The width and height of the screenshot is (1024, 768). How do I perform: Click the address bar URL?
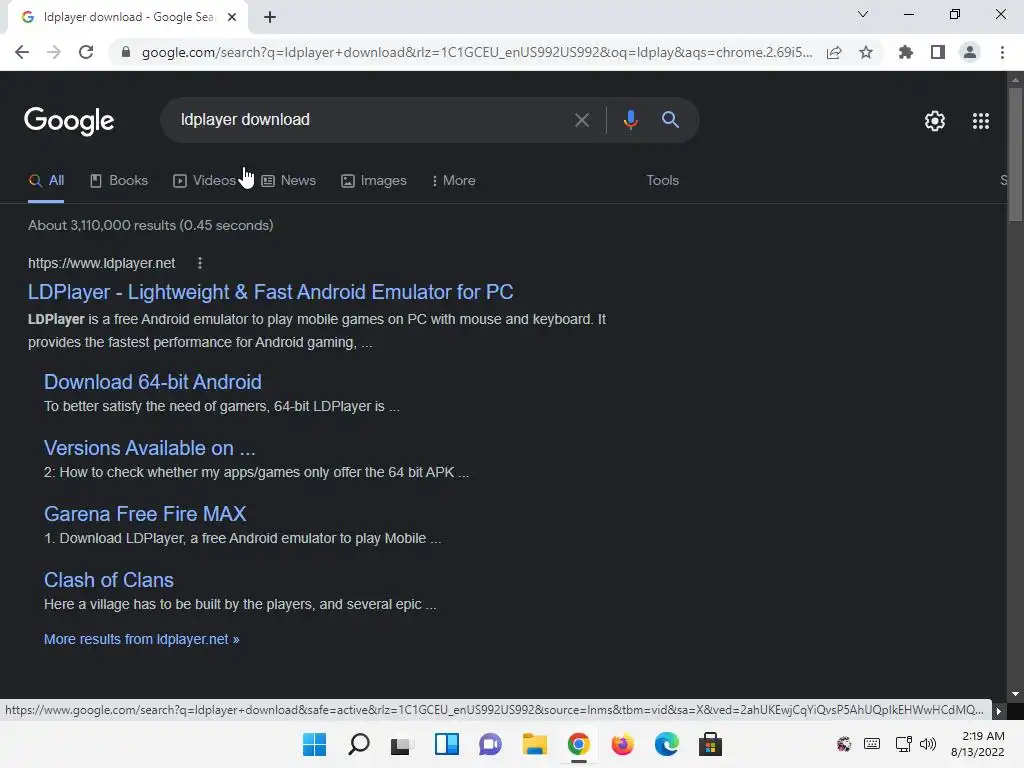(477, 52)
